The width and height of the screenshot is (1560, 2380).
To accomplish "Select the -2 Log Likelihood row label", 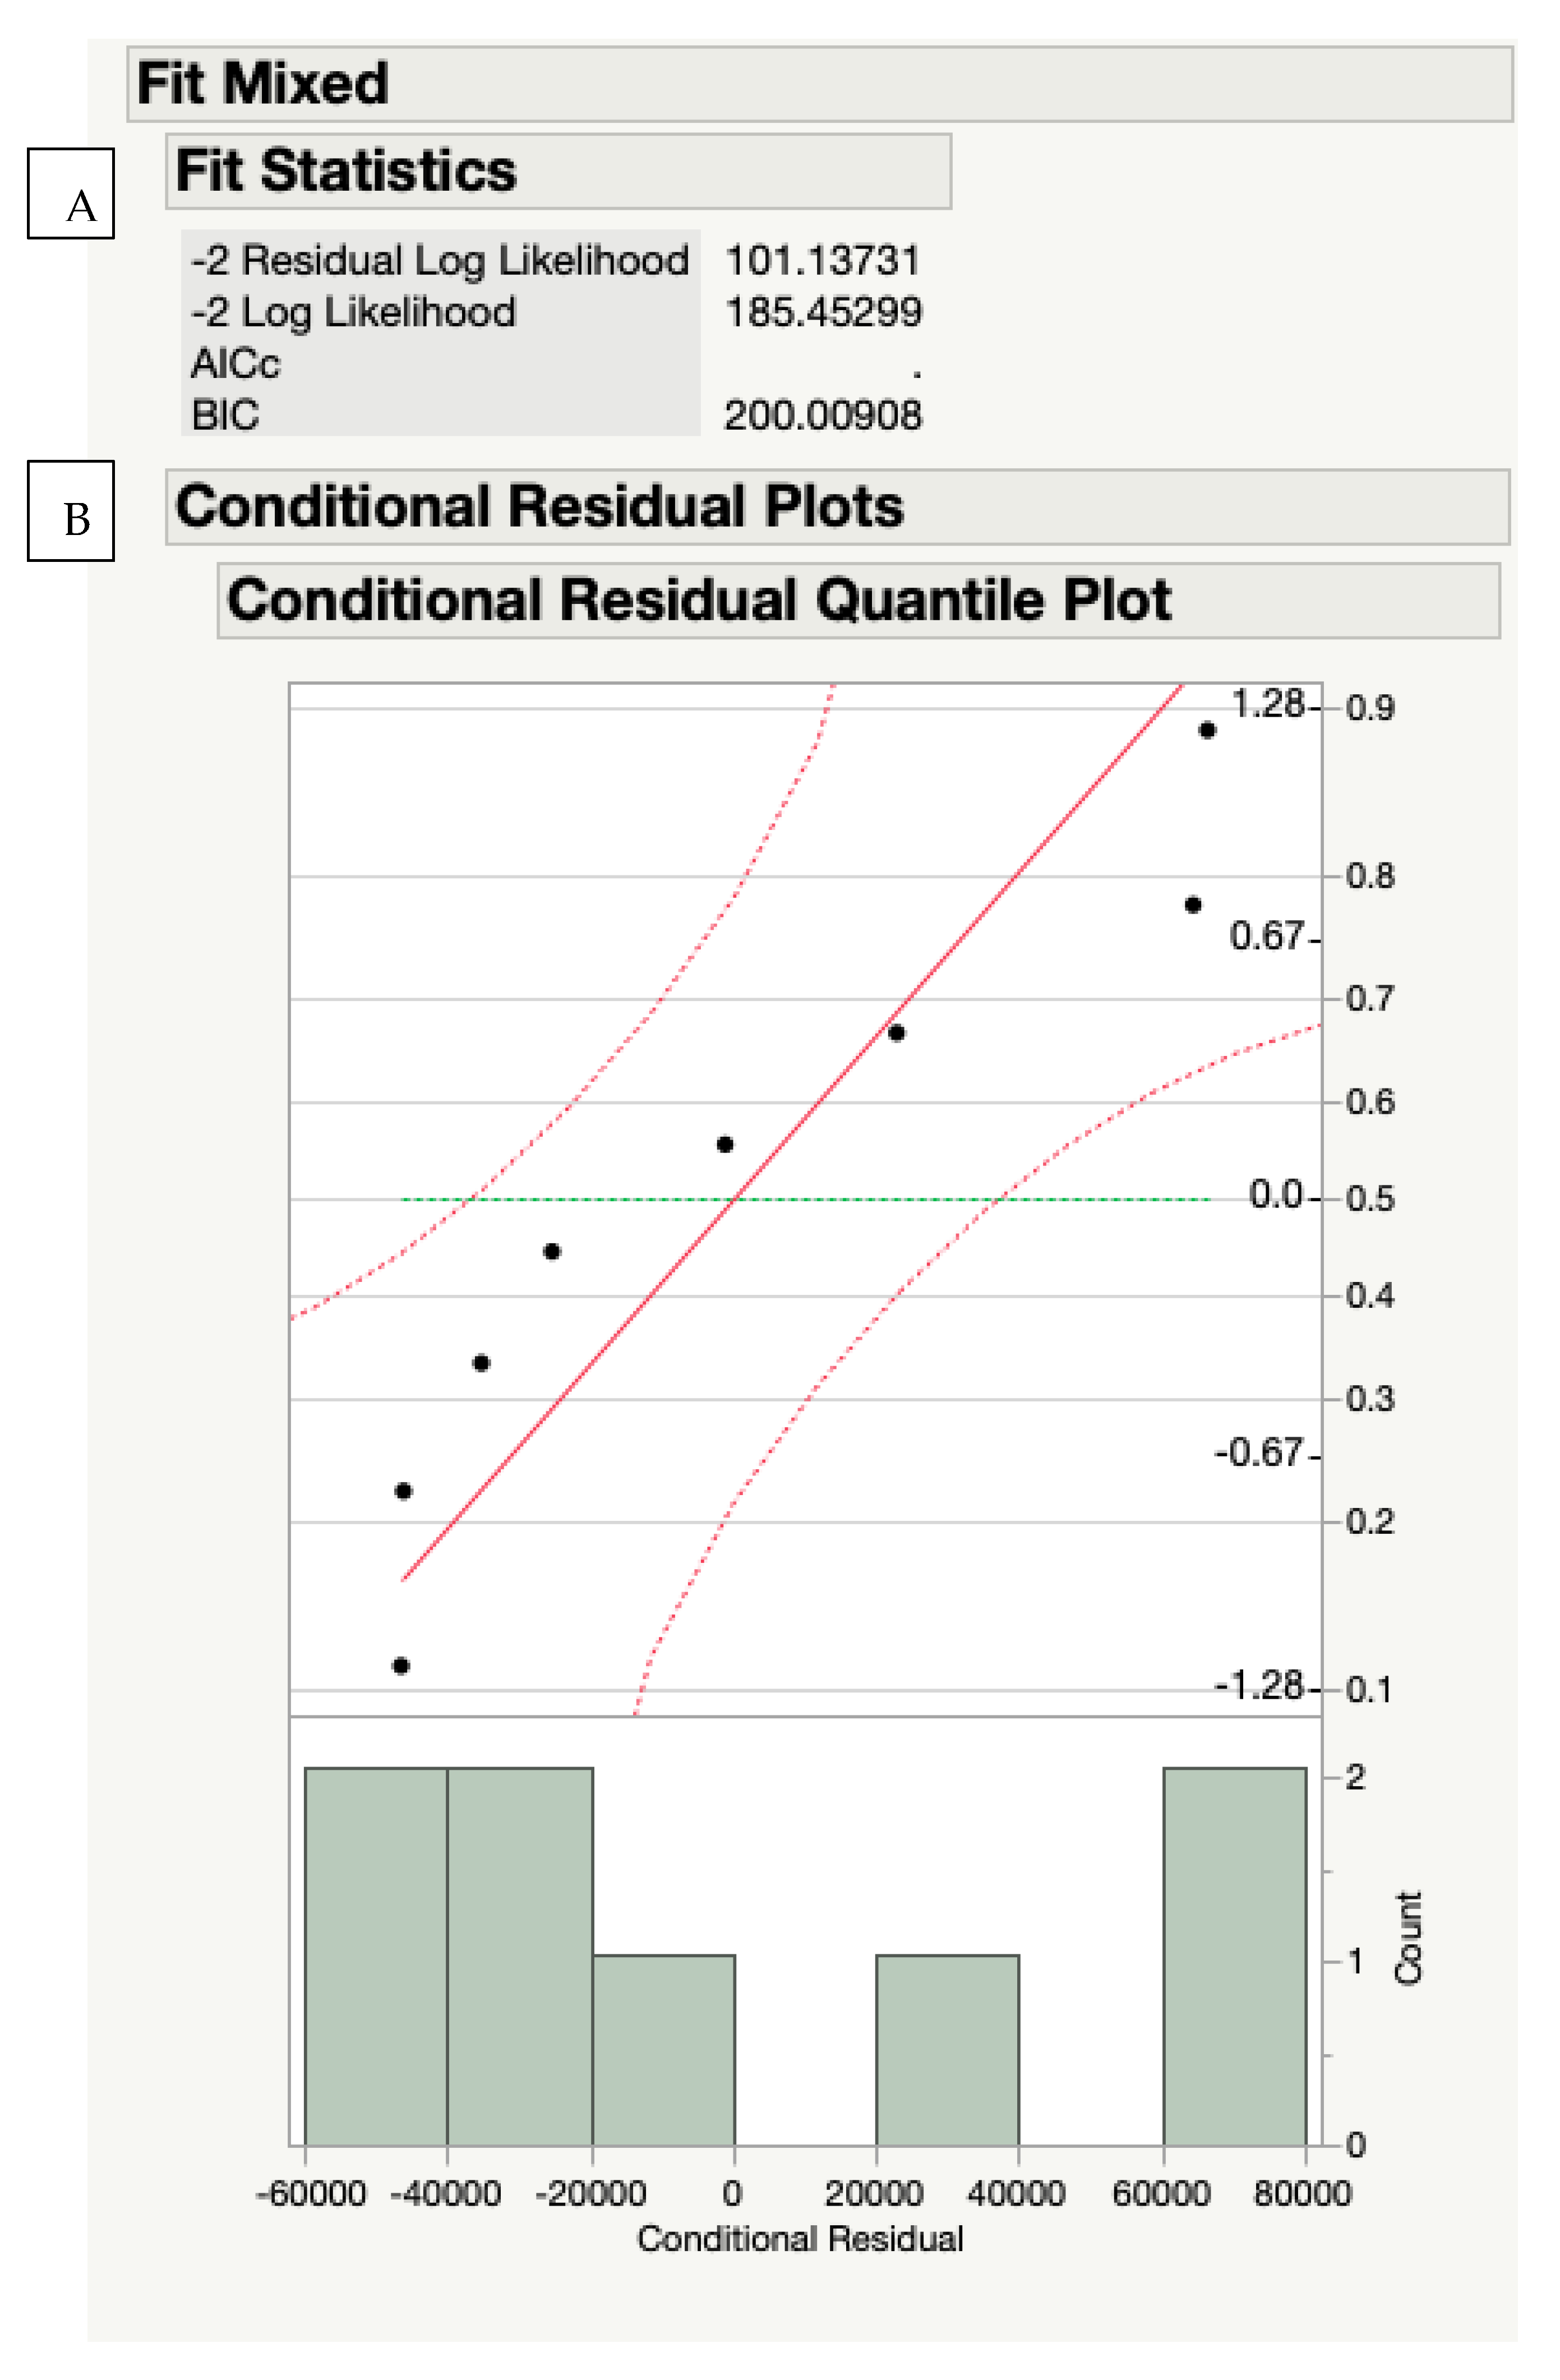I will [x=354, y=313].
